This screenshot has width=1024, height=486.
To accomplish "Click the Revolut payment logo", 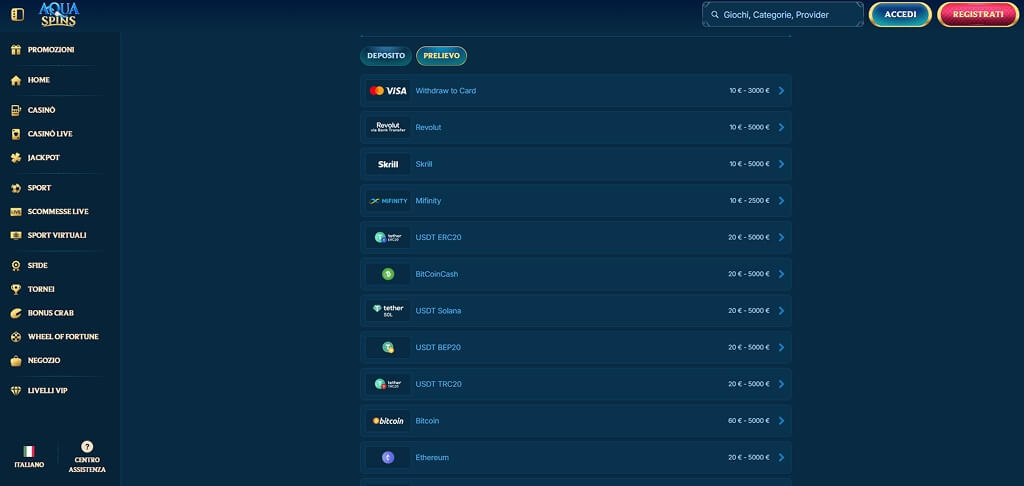I will (388, 127).
